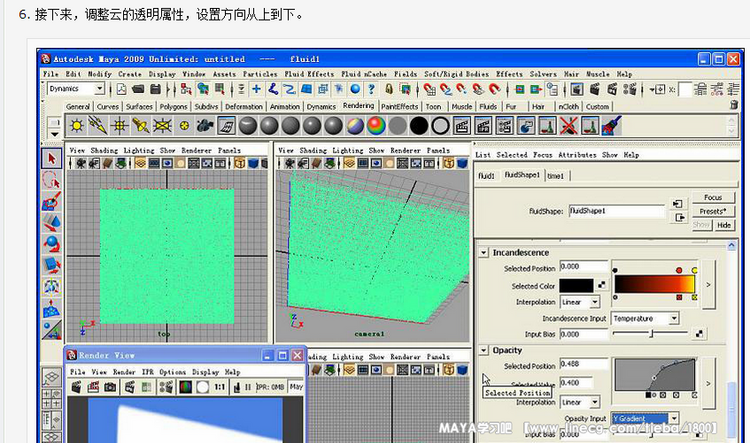This screenshot has height=443, width=750.
Task: Choose the Rotate tool sphere icon
Action: (52, 244)
